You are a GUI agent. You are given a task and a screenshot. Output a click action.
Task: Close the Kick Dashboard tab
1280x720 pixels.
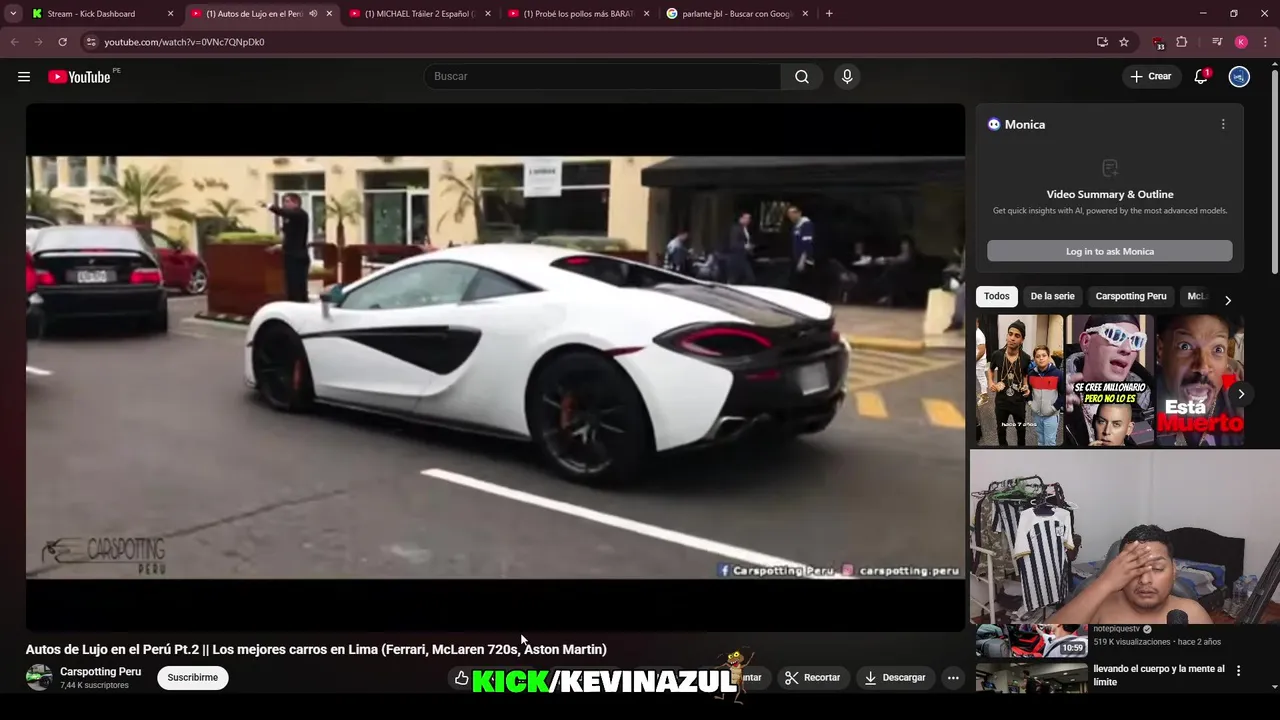170,14
